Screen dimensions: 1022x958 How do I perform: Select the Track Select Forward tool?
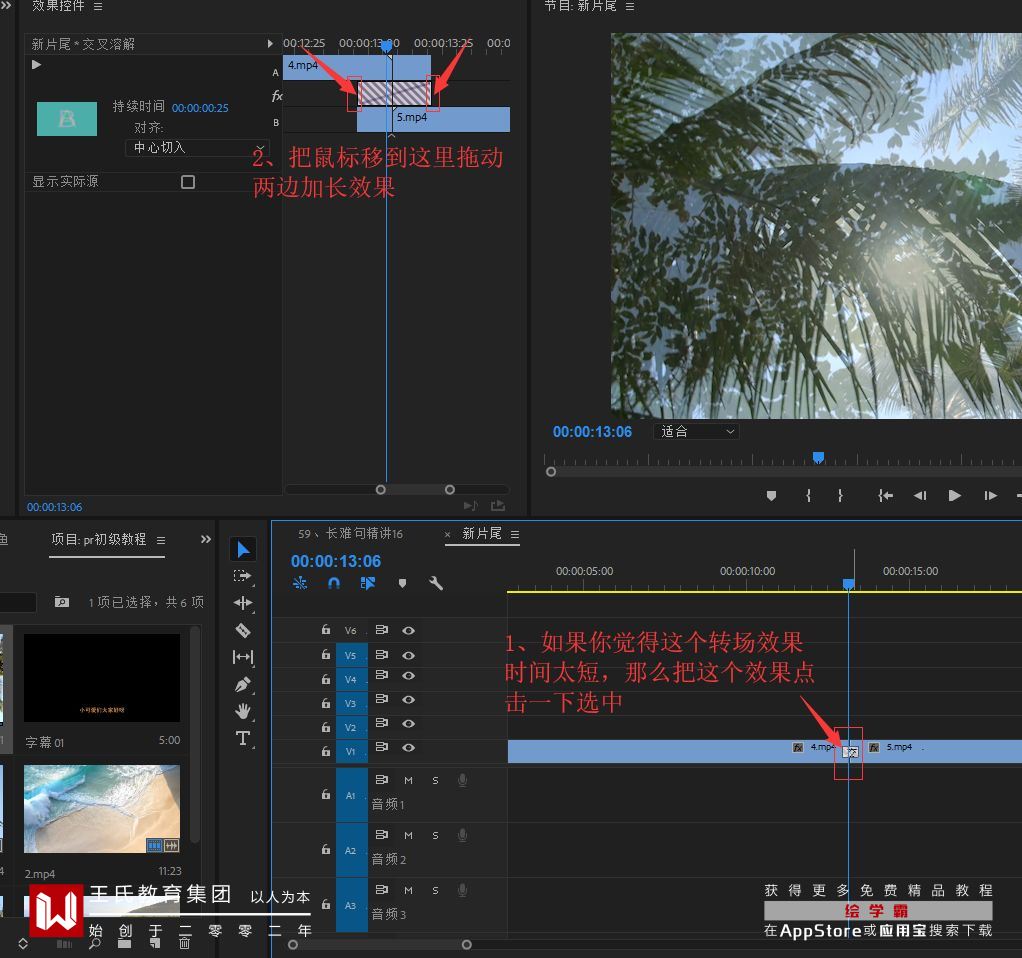click(x=242, y=575)
